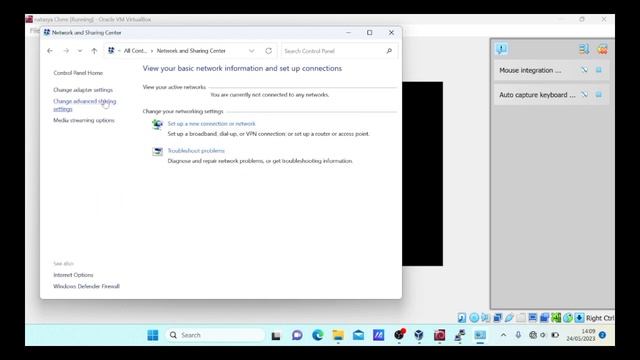
Task: Click VirtualBox keyboard capture arrow icon
Action: pyautogui.click(x=579, y=318)
